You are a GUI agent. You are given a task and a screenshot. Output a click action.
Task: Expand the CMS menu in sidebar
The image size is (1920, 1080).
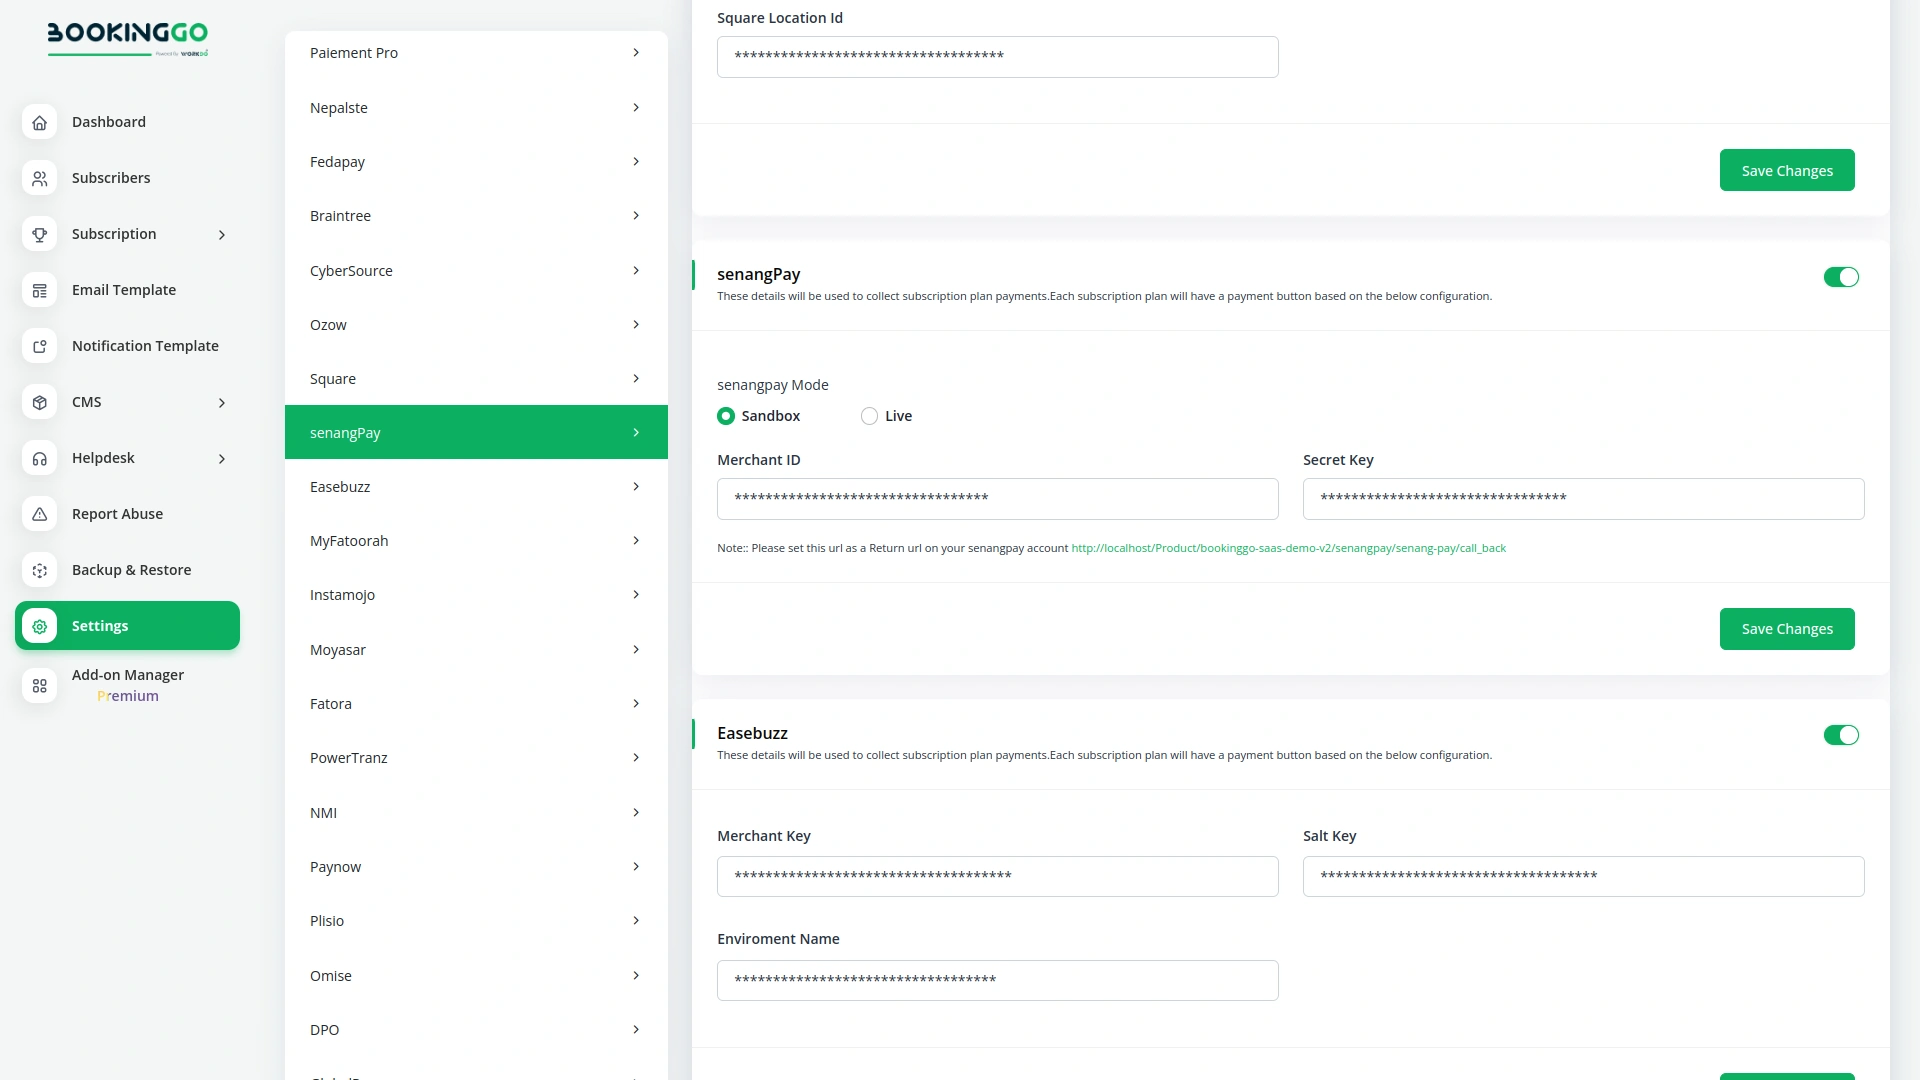click(222, 402)
